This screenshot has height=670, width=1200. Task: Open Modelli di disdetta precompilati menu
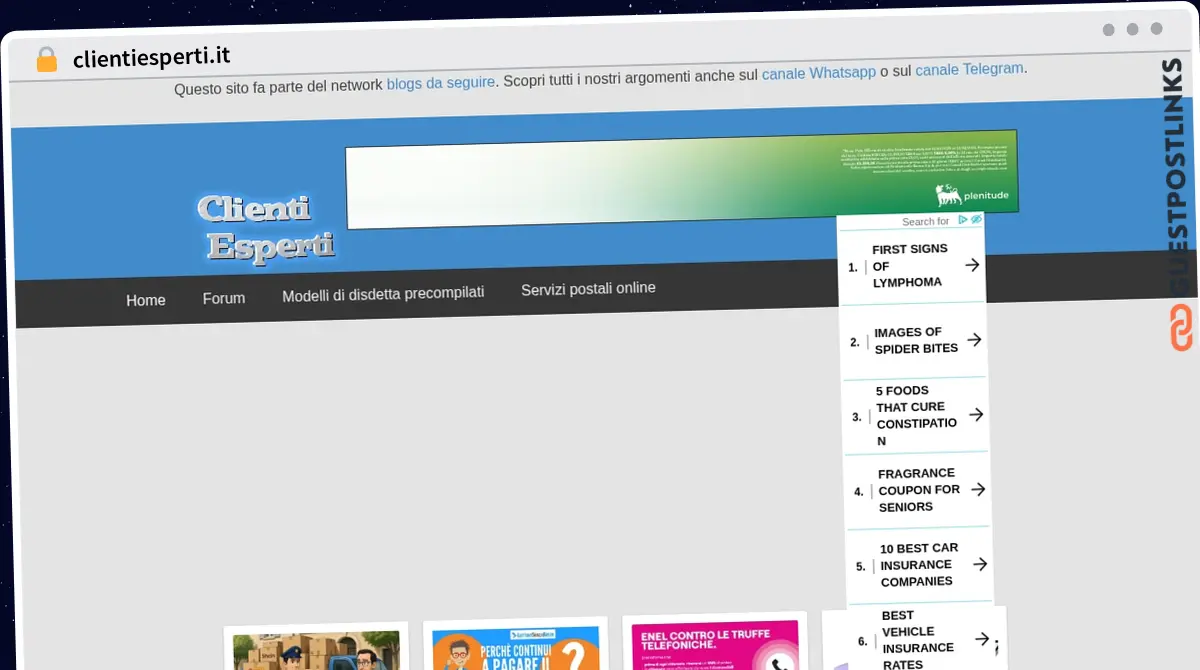[x=383, y=294]
